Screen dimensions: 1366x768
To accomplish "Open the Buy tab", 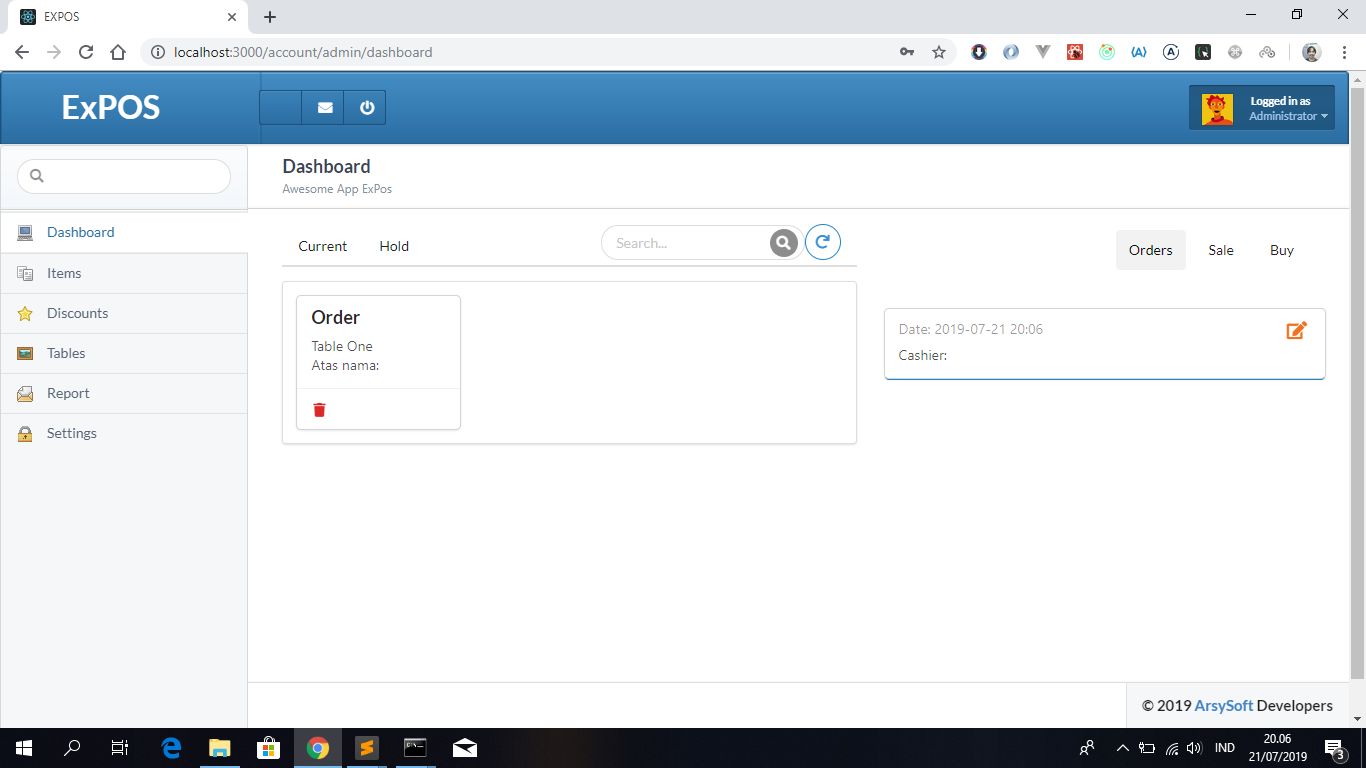I will point(1281,250).
